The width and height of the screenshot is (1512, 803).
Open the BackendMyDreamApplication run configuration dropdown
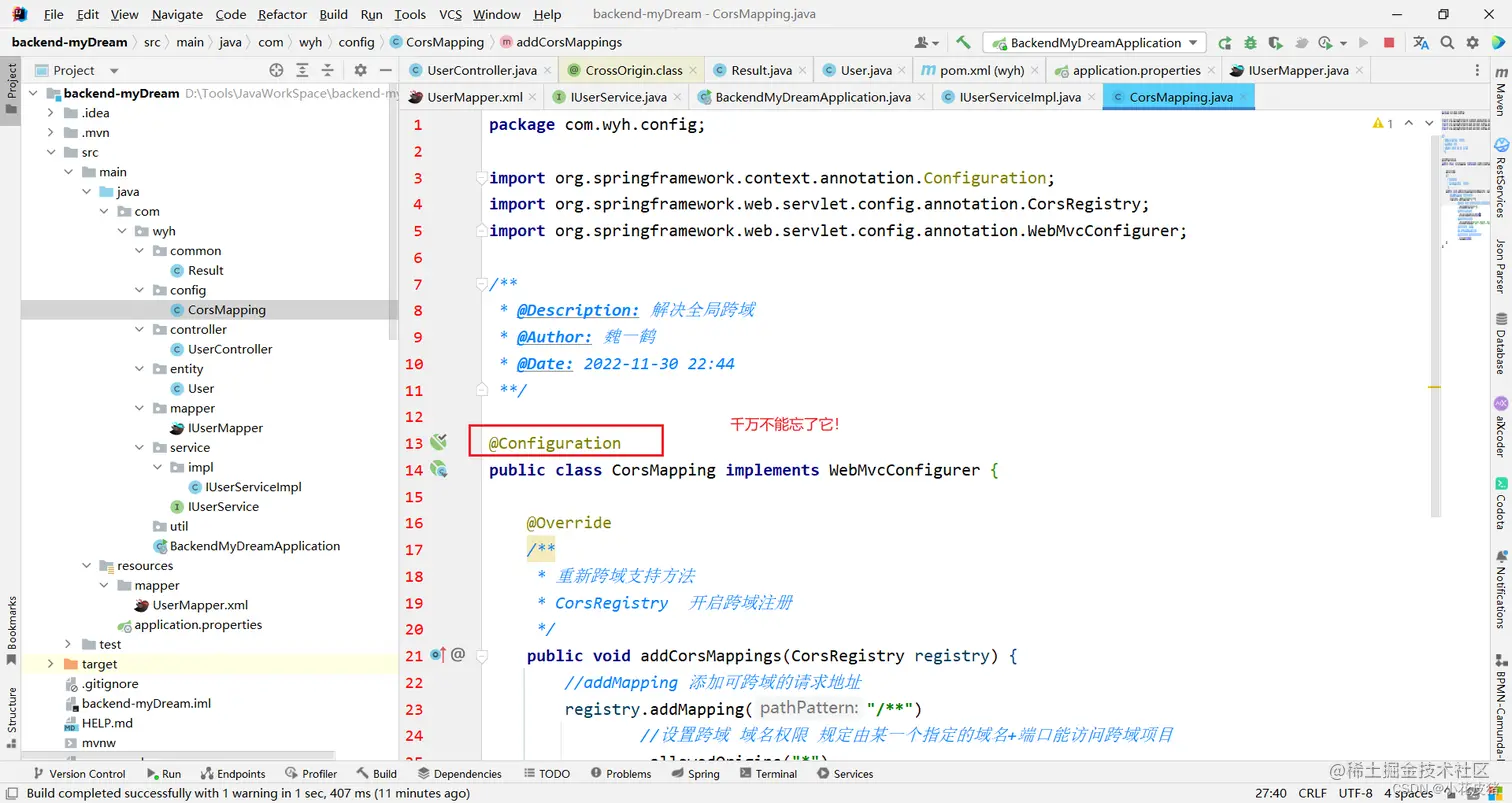(x=1094, y=43)
